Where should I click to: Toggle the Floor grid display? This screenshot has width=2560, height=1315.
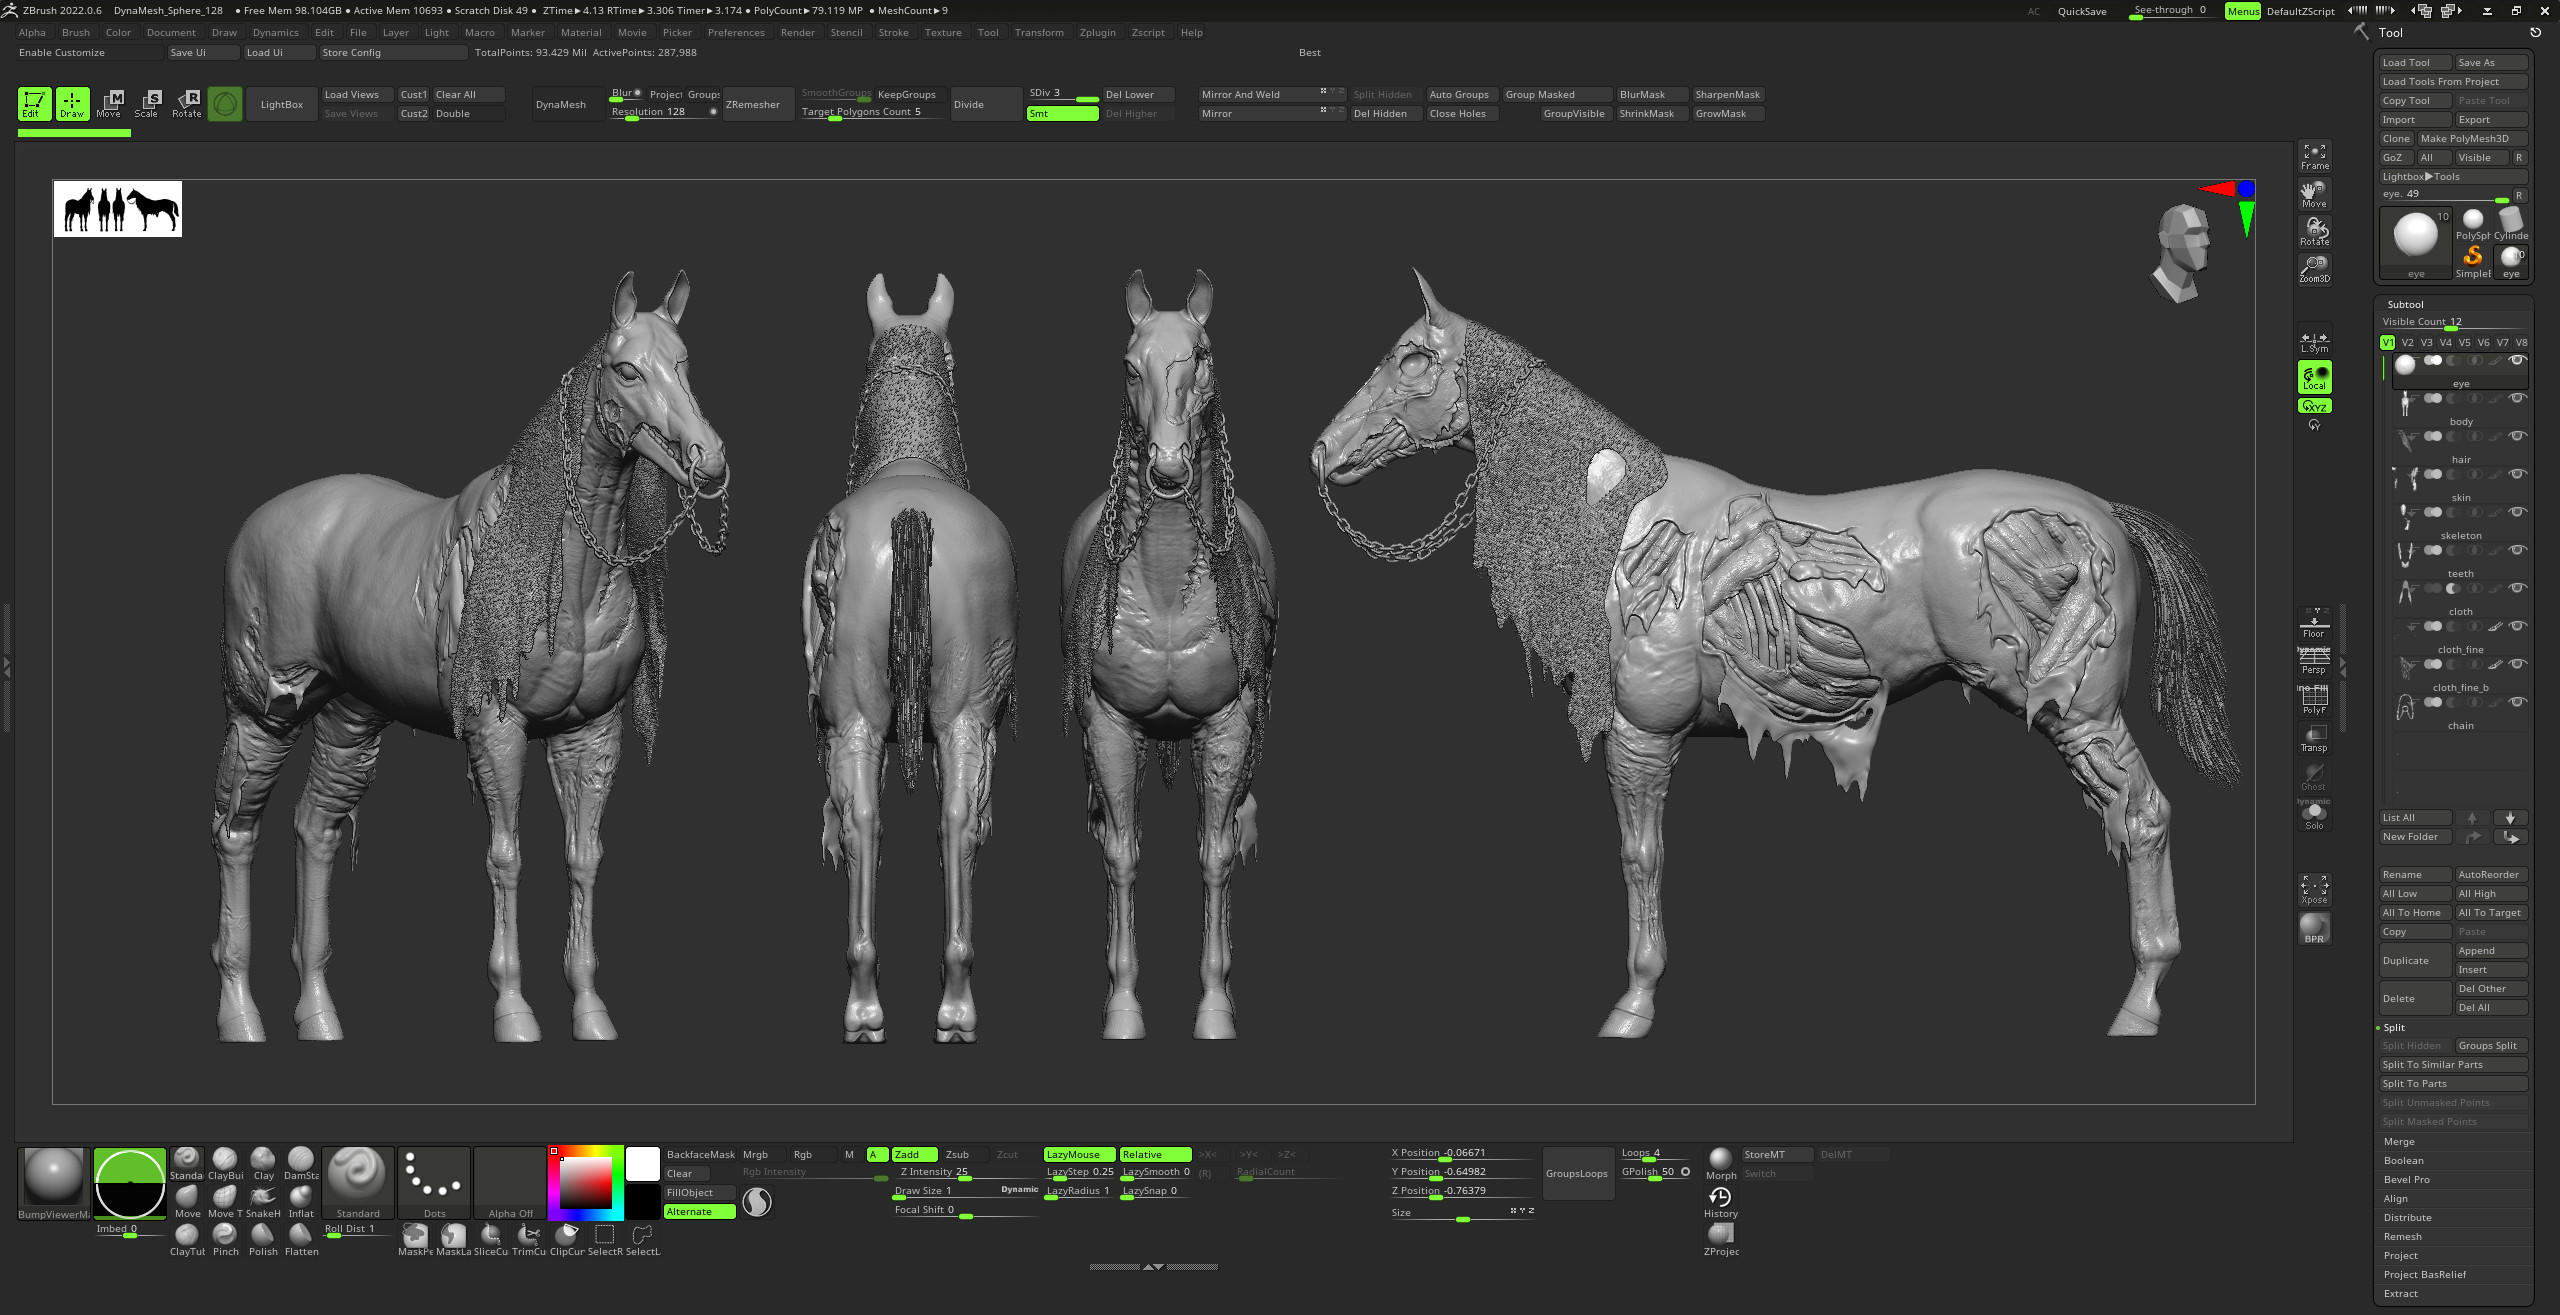2314,622
